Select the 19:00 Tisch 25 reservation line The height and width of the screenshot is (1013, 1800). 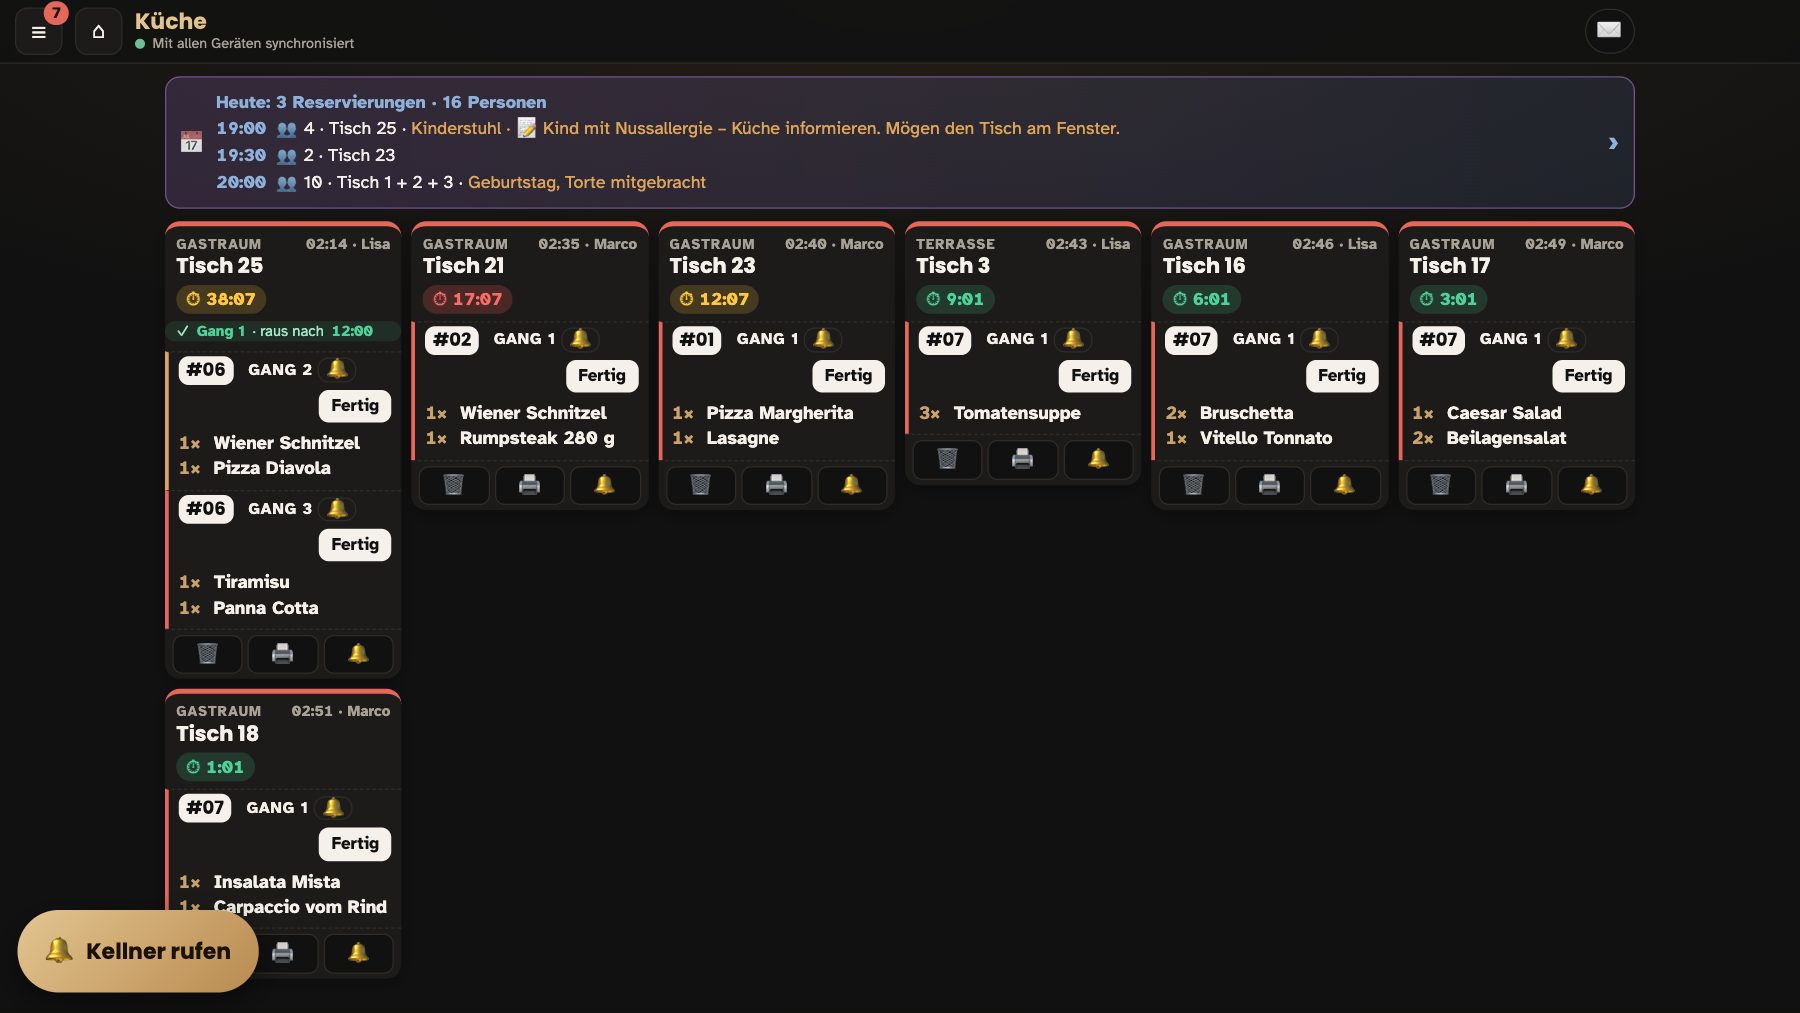[668, 128]
